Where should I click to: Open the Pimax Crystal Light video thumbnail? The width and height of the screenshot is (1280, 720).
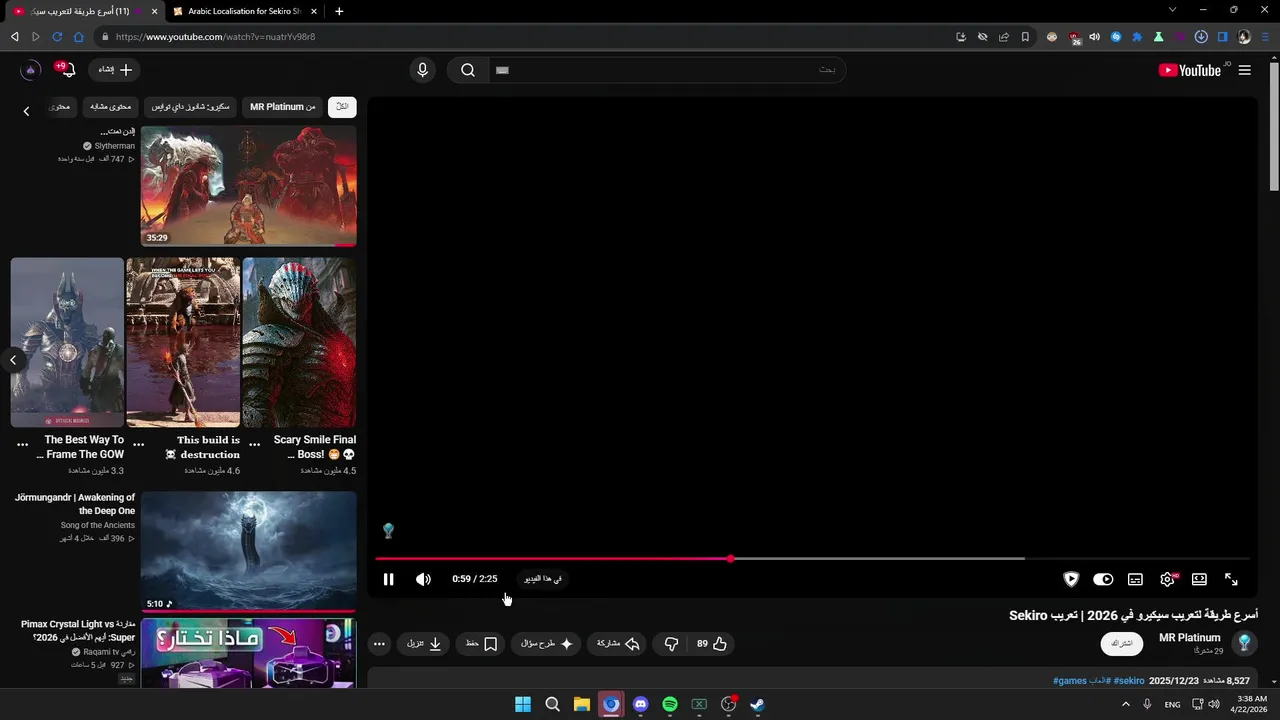(x=249, y=653)
